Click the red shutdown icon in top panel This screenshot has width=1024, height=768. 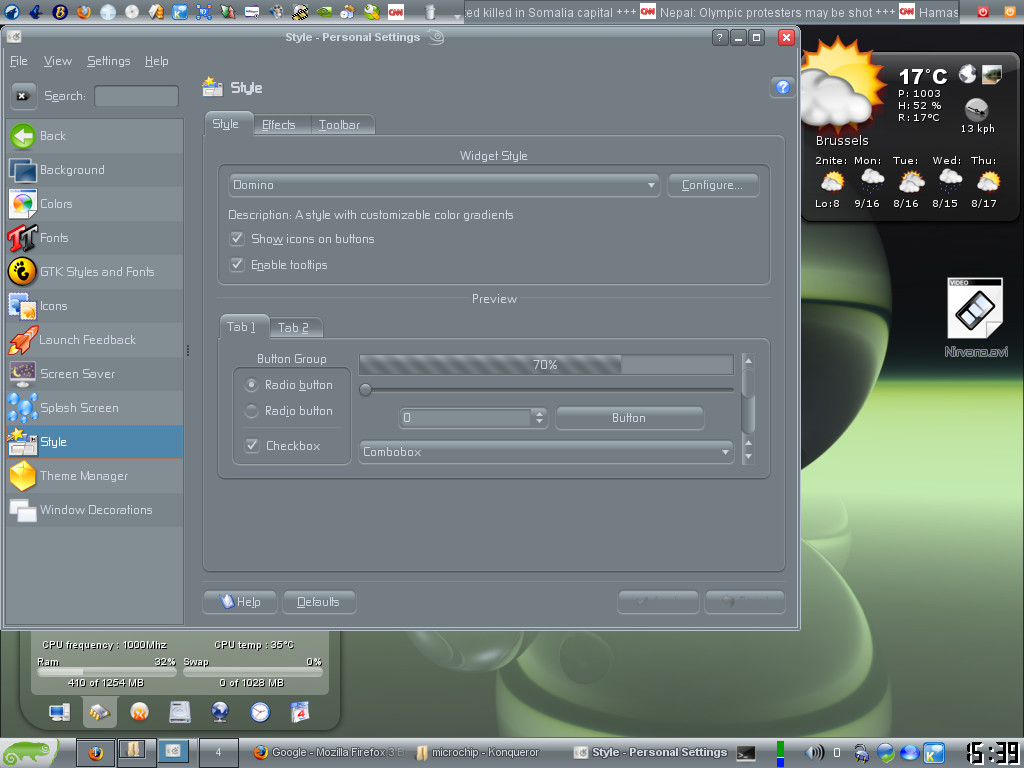(x=983, y=12)
